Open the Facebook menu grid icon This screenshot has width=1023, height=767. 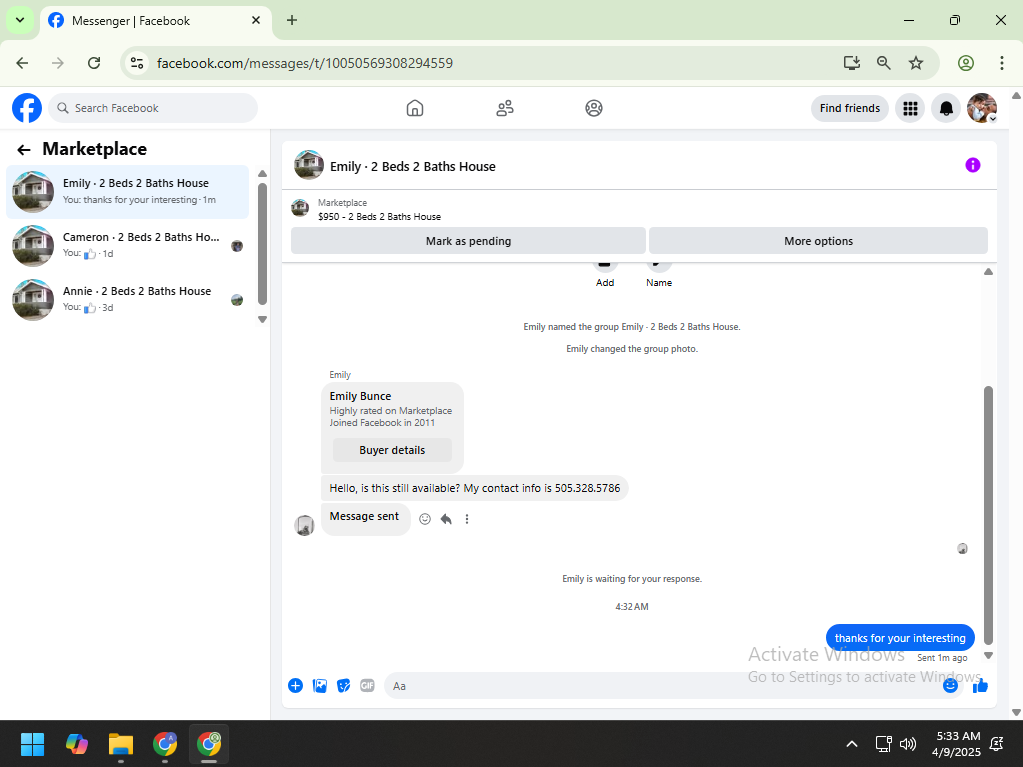(910, 108)
